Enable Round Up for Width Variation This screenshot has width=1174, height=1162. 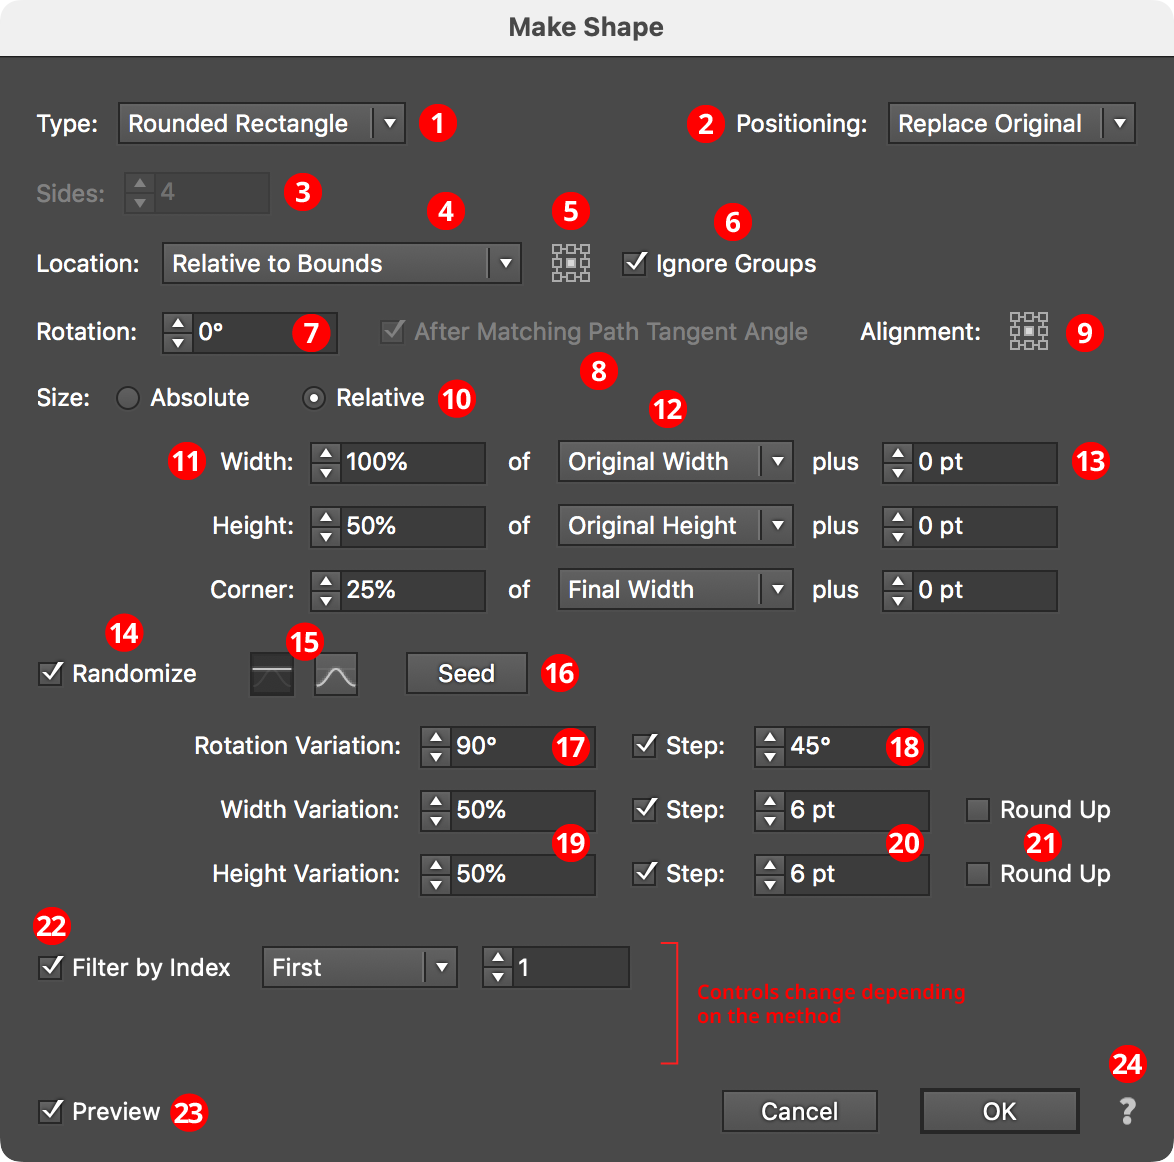click(977, 810)
